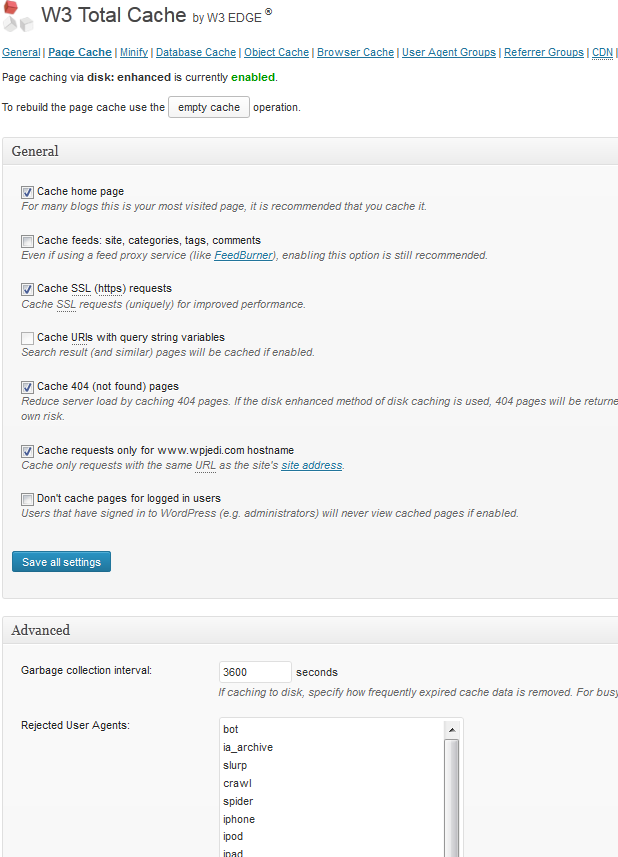The height and width of the screenshot is (857, 618).
Task: Click 'slurp' in Rejected User Agents list
Action: (x=235, y=765)
